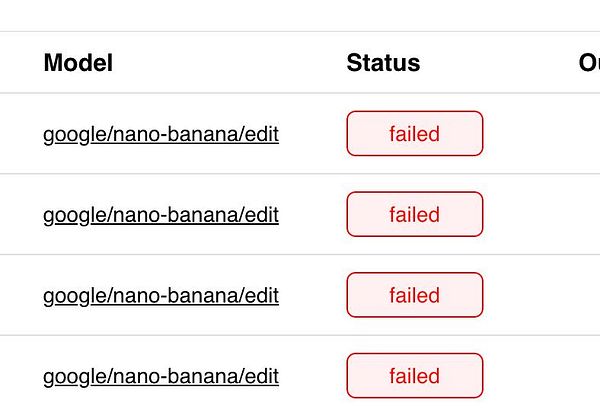600x410 pixels.
Task: Select the bottom row's failed status badge
Action: [414, 377]
